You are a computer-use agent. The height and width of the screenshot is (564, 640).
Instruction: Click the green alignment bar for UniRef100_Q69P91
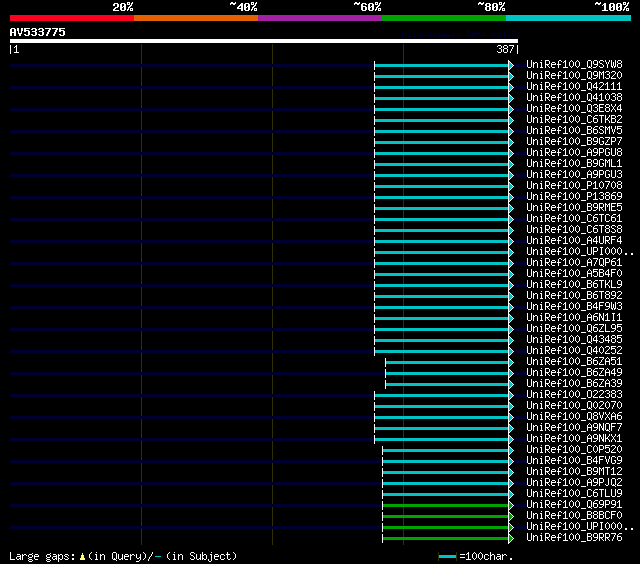click(446, 506)
